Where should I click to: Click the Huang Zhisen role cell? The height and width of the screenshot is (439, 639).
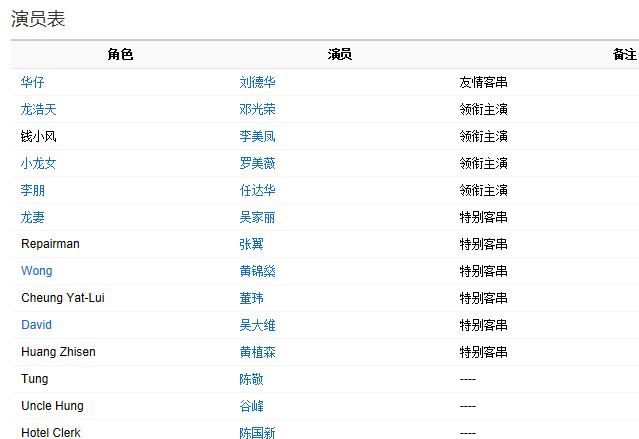(x=58, y=352)
